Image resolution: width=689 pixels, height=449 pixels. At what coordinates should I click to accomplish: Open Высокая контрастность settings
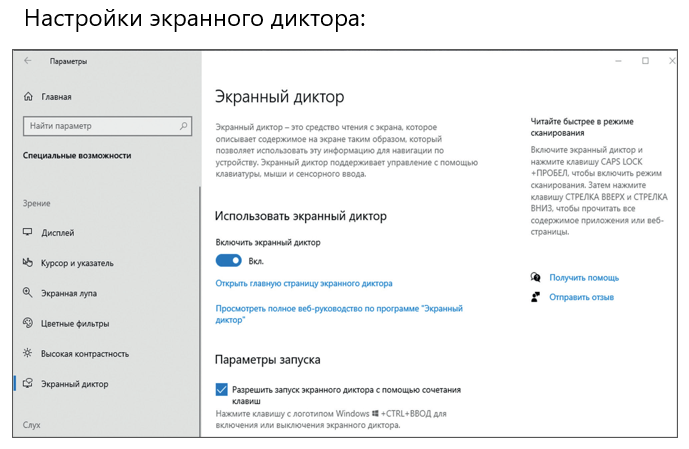click(x=85, y=354)
